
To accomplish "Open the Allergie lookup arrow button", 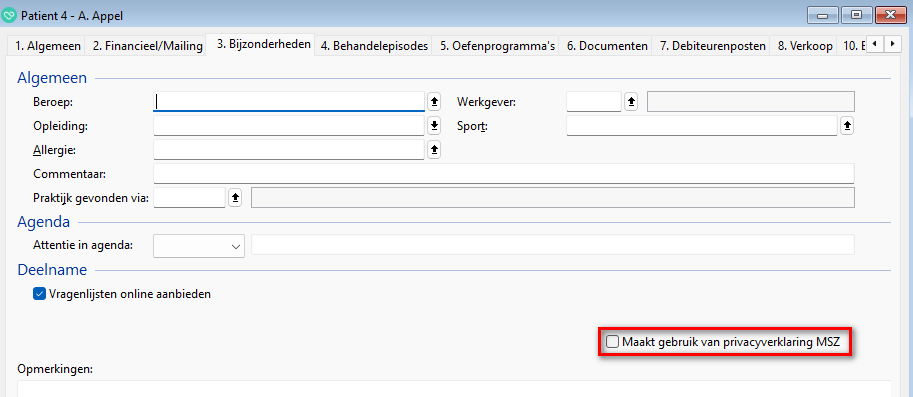I will (x=434, y=150).
